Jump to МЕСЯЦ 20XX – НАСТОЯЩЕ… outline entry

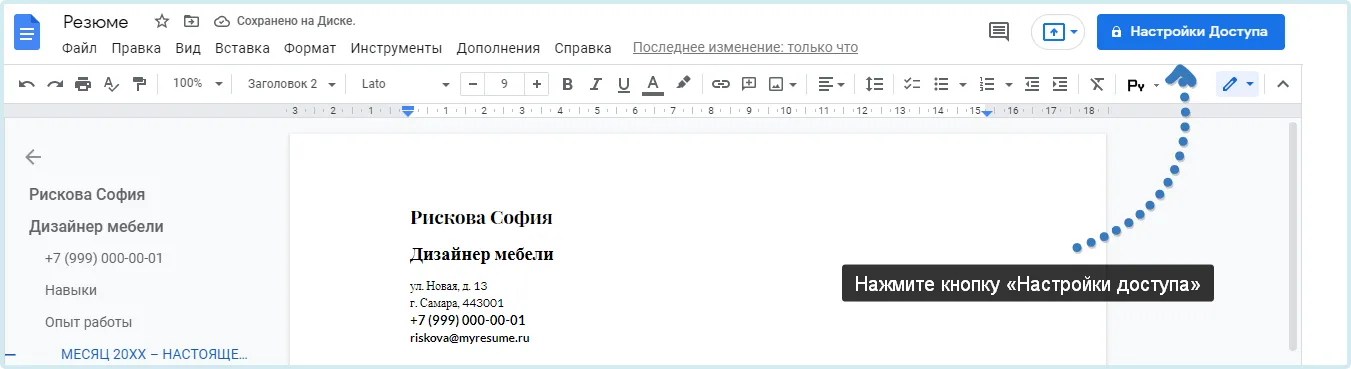tap(154, 354)
